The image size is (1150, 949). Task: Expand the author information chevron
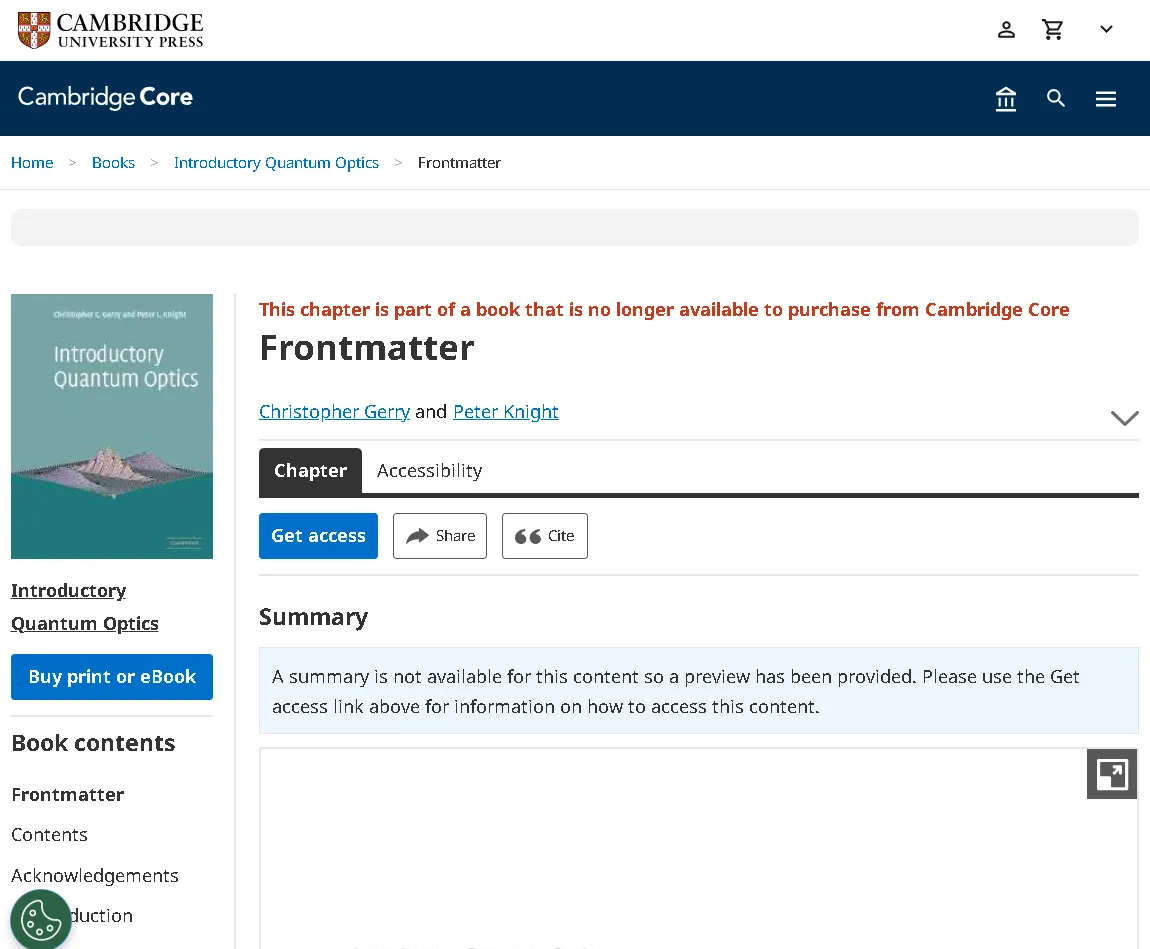click(1124, 418)
